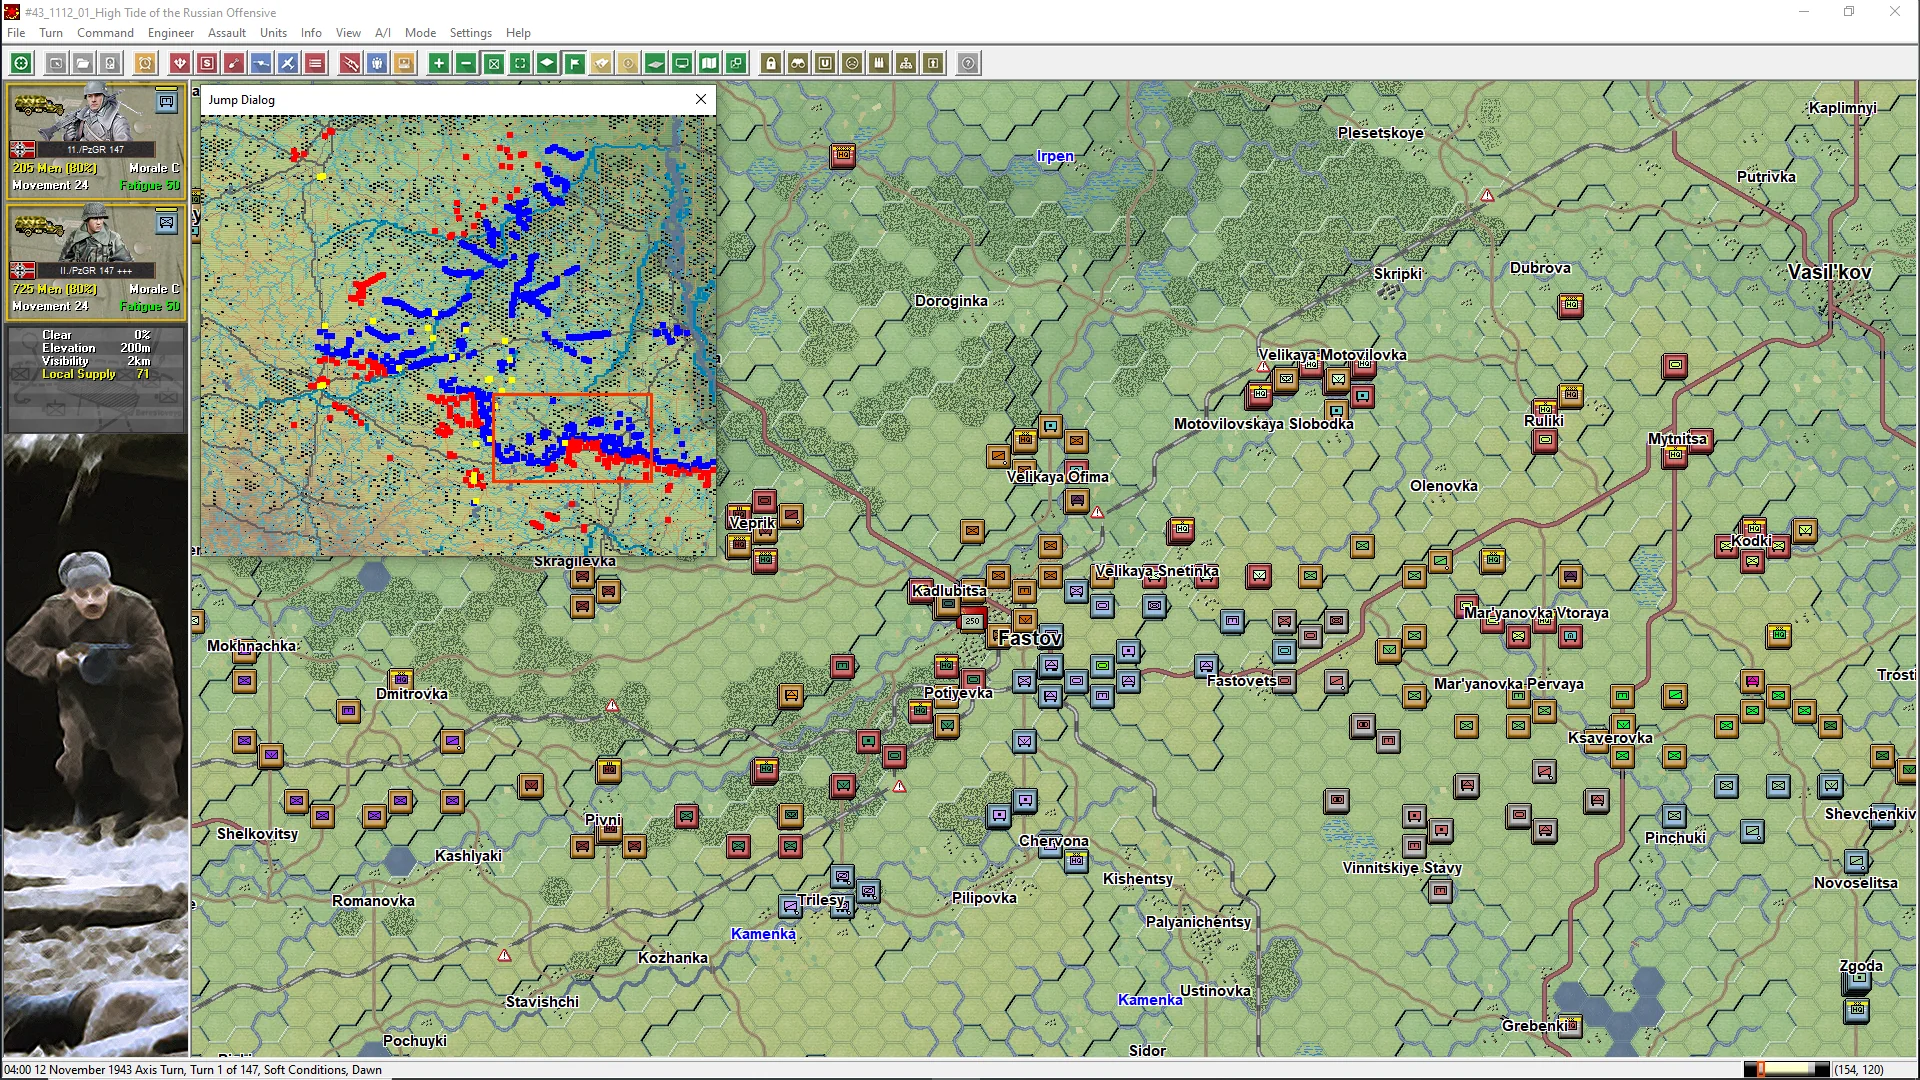
Task: Open the Info menu
Action: [x=311, y=33]
